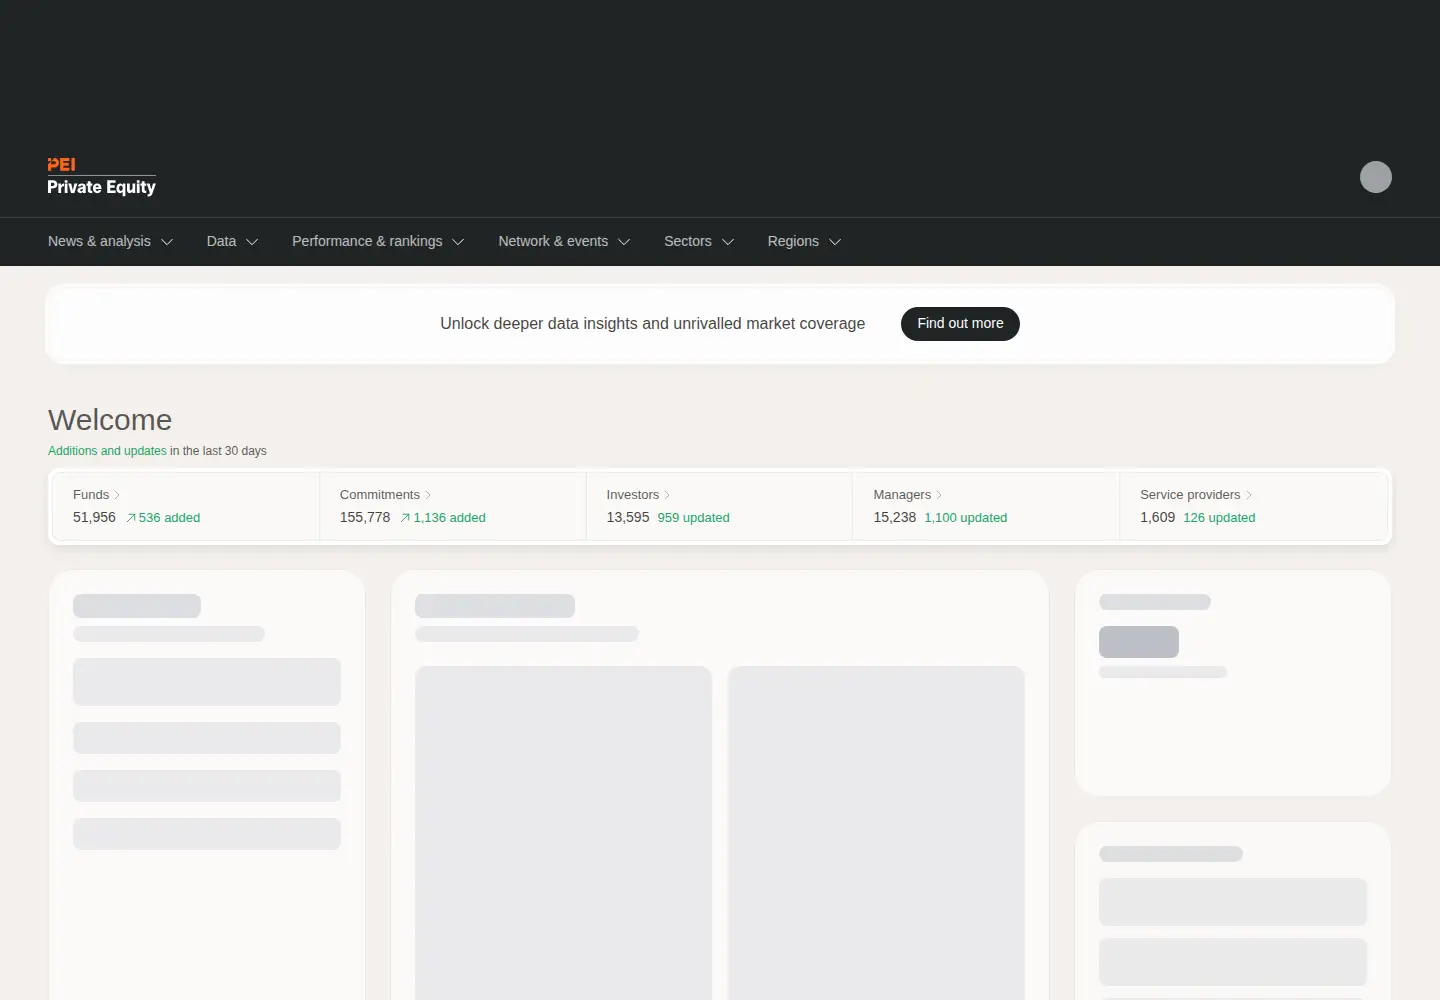Click the Find out more button
This screenshot has width=1440, height=1000.
[x=960, y=324]
